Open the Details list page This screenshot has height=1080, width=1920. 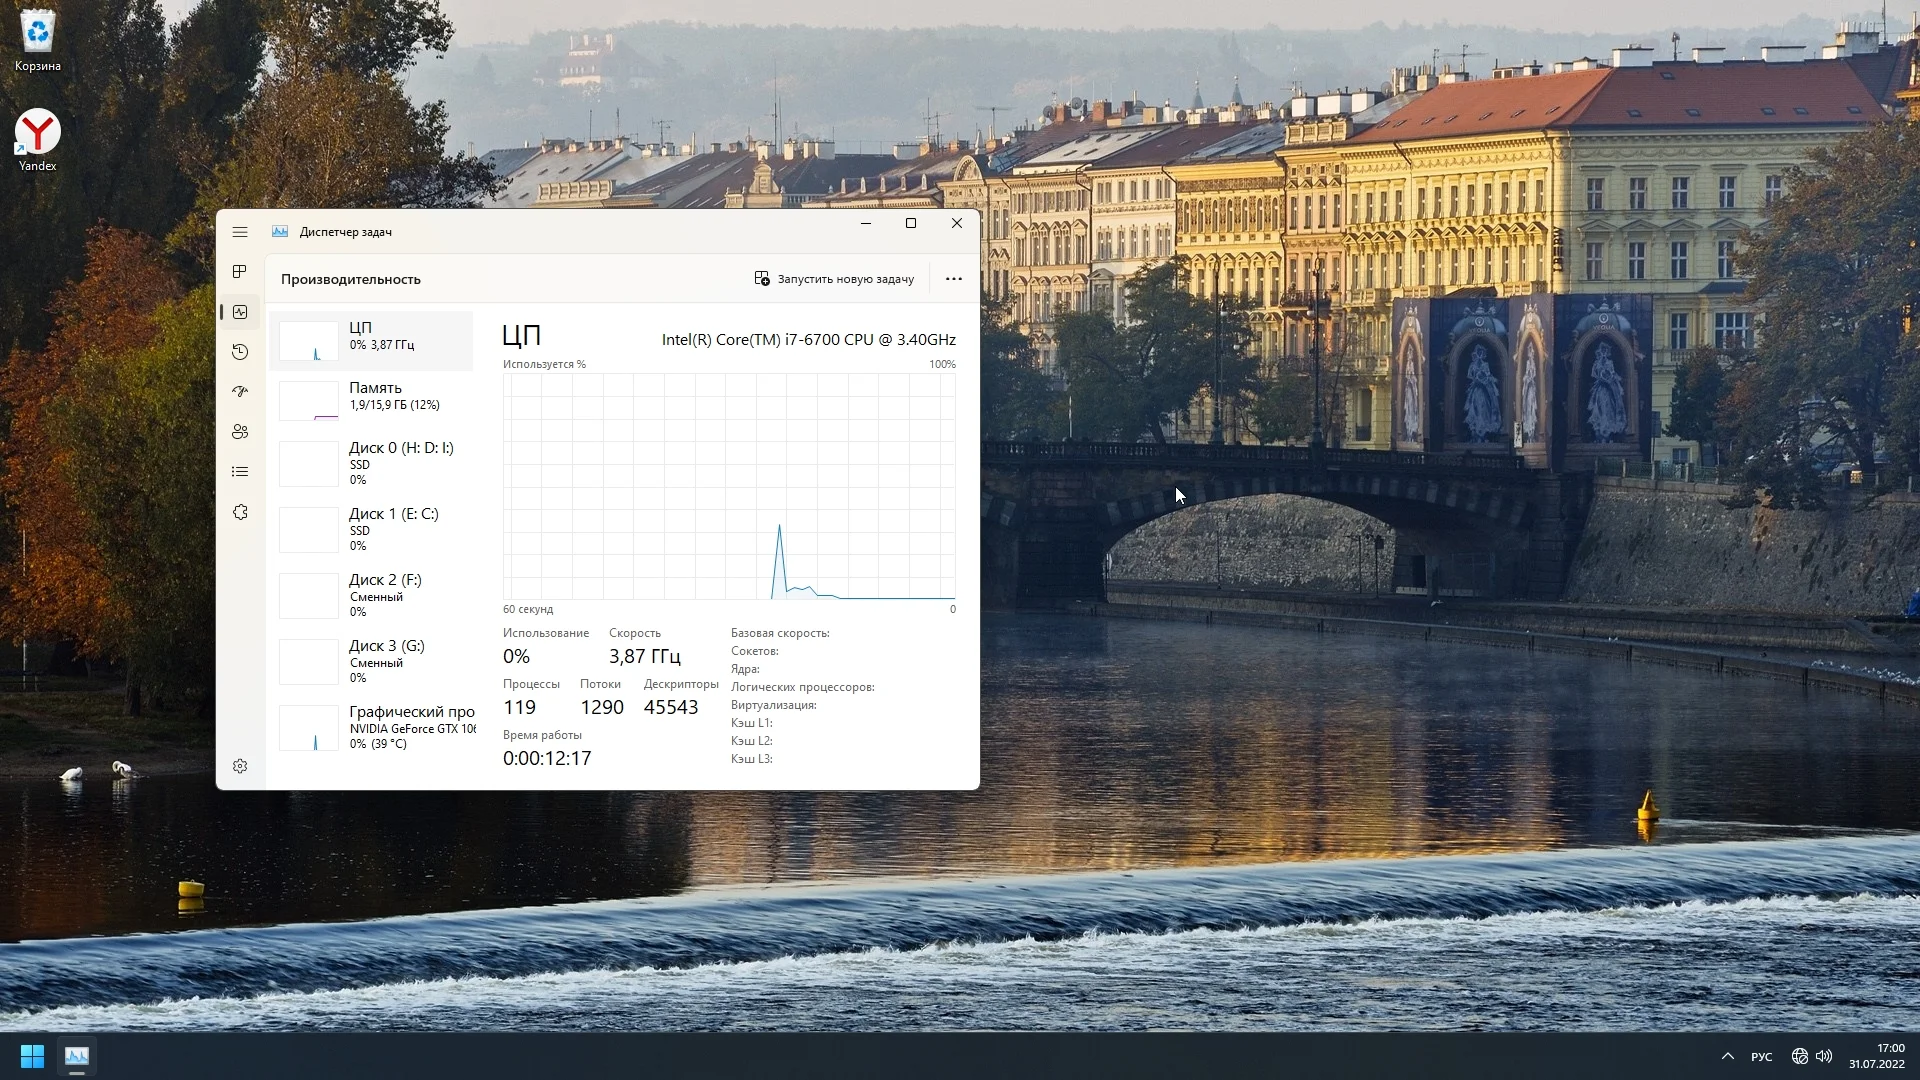click(240, 472)
